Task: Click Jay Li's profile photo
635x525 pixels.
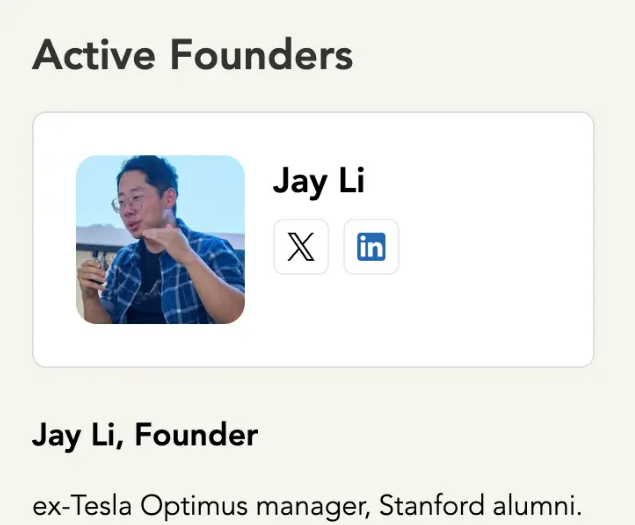Action: click(160, 239)
